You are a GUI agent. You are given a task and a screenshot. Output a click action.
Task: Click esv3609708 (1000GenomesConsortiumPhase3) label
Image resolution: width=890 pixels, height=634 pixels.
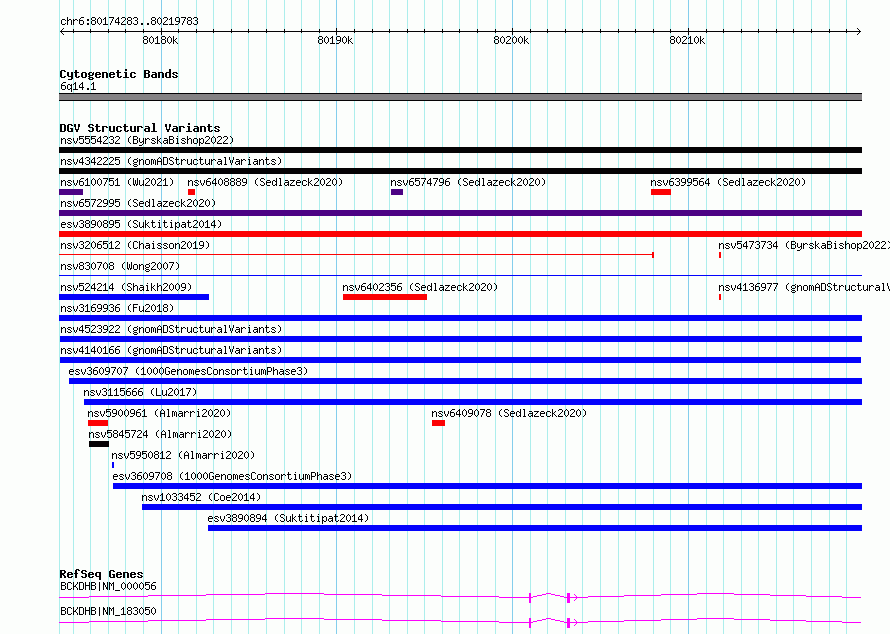(x=232, y=476)
